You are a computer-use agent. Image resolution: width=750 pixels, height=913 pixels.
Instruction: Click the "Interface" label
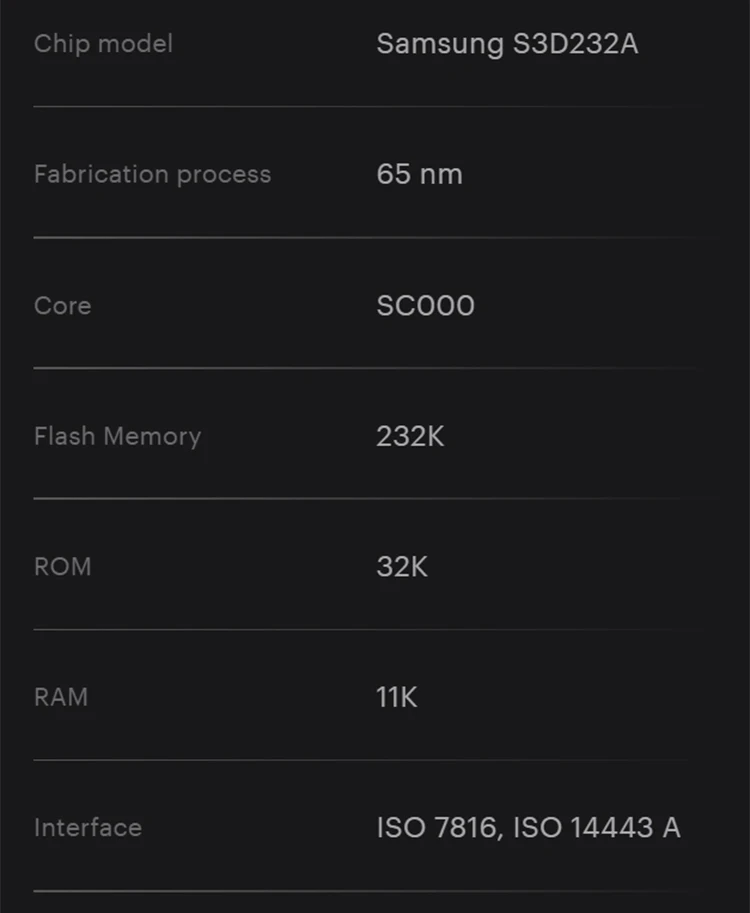click(88, 828)
